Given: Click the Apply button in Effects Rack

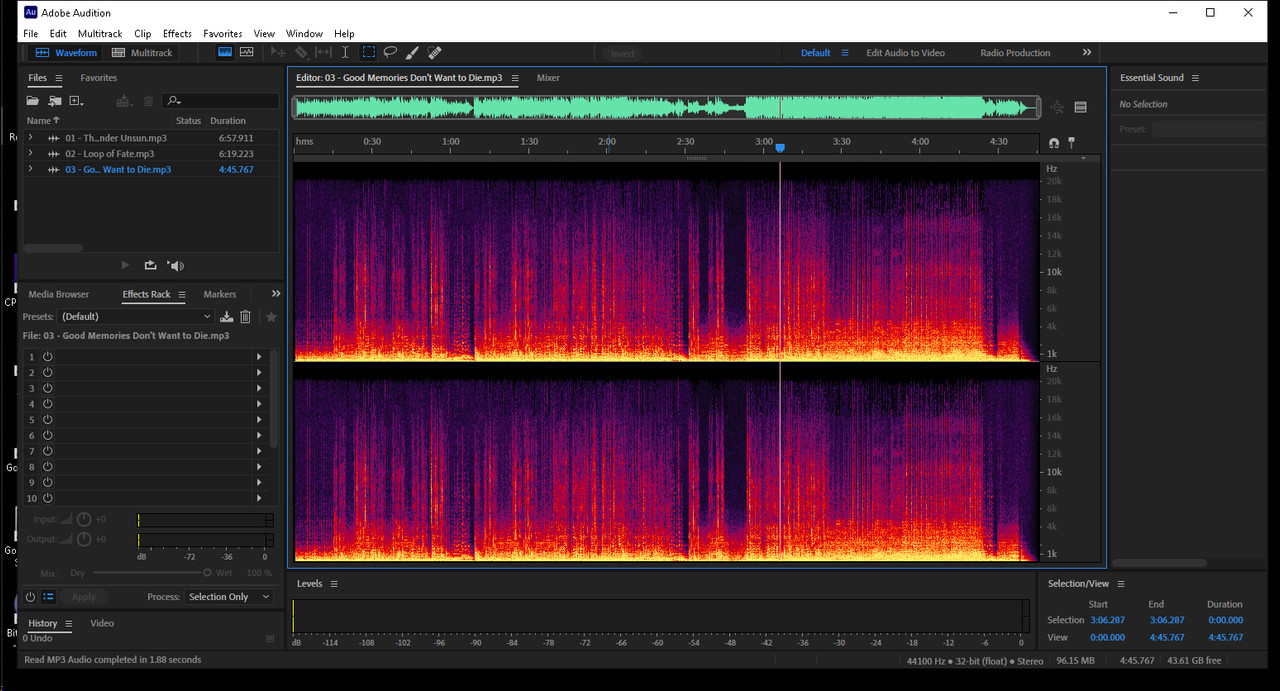Looking at the screenshot, I should 84,597.
